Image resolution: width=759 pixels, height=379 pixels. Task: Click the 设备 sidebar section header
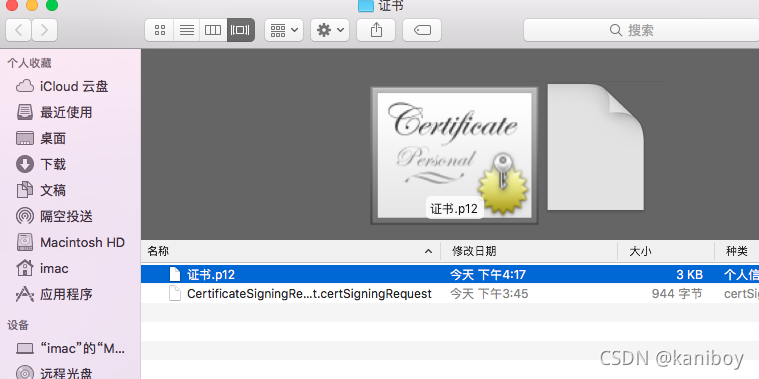pos(18,325)
